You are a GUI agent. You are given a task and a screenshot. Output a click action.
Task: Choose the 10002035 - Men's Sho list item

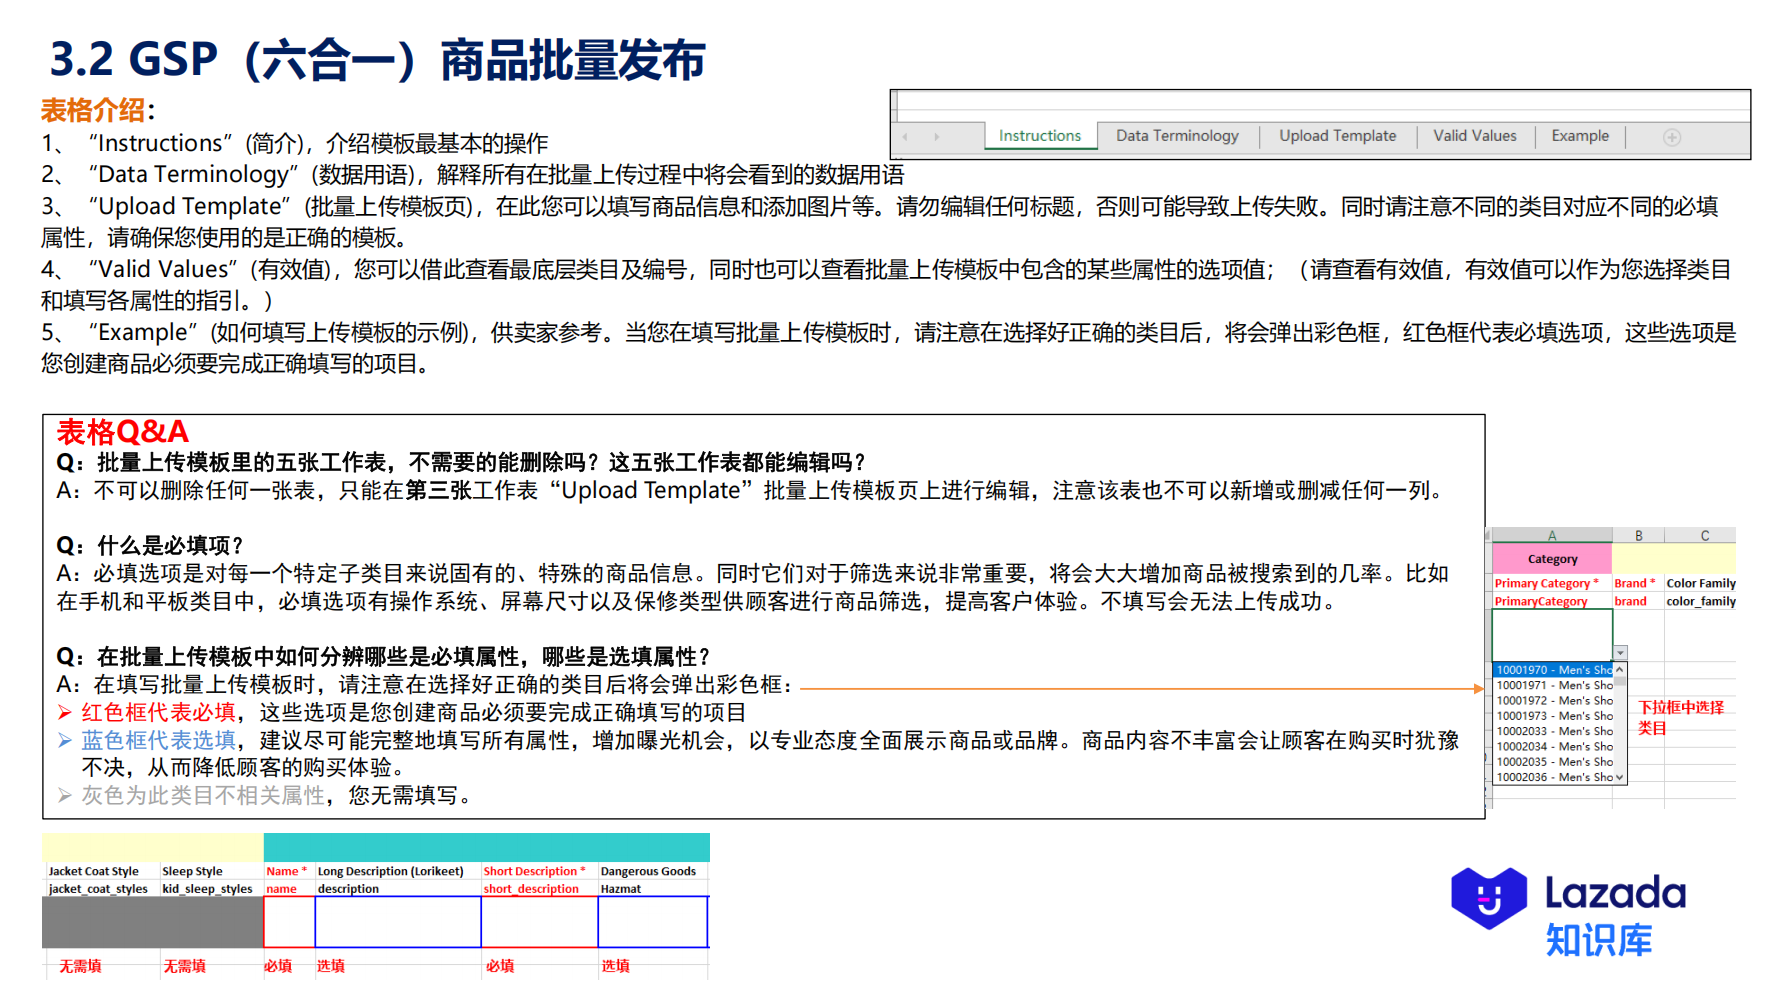pyautogui.click(x=1553, y=762)
